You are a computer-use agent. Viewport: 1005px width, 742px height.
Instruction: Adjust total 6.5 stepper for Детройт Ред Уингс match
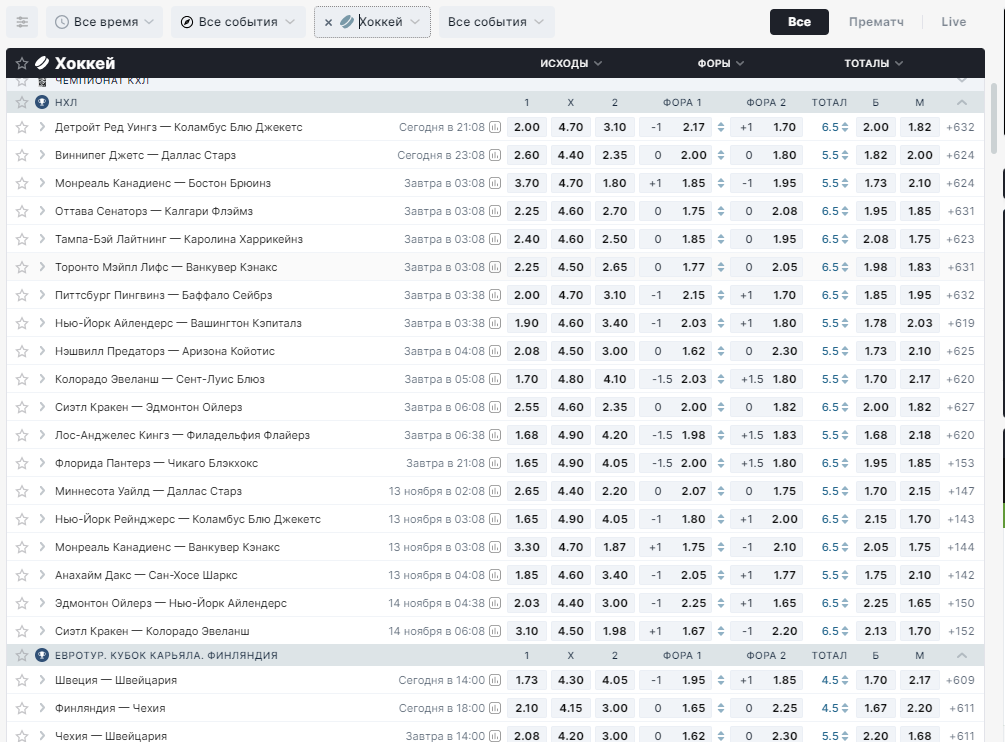click(845, 127)
